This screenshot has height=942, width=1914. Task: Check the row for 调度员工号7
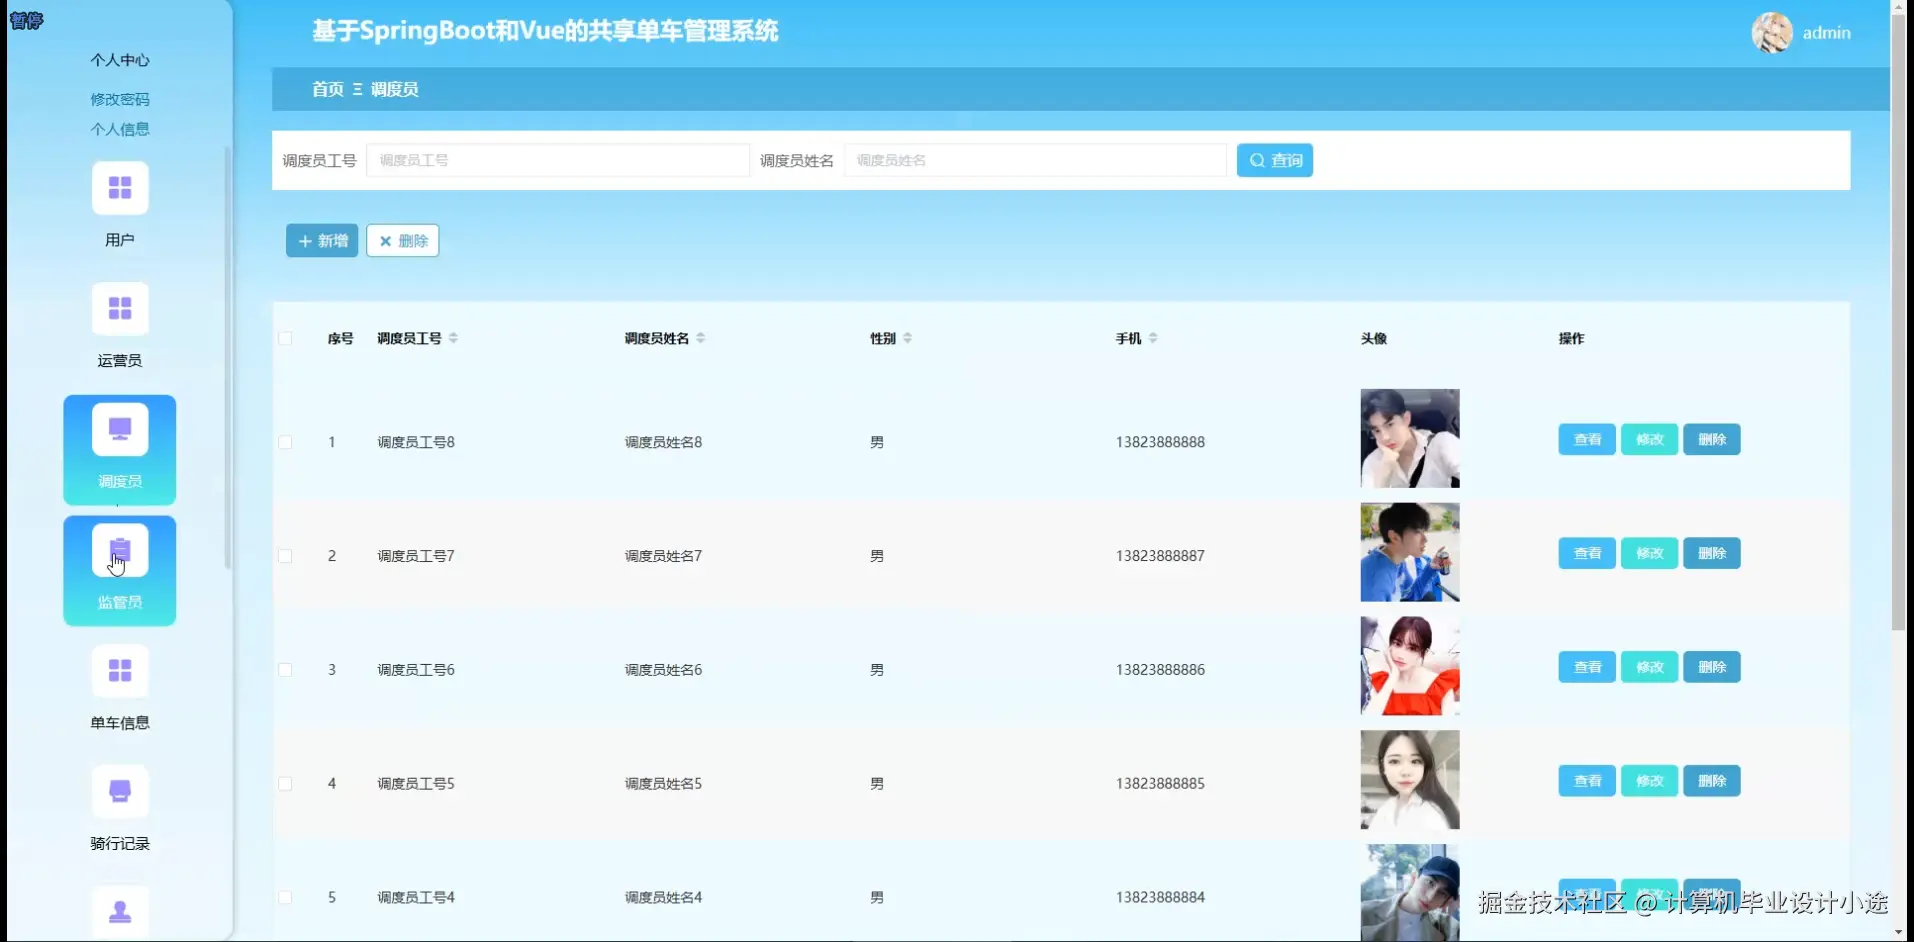(285, 556)
